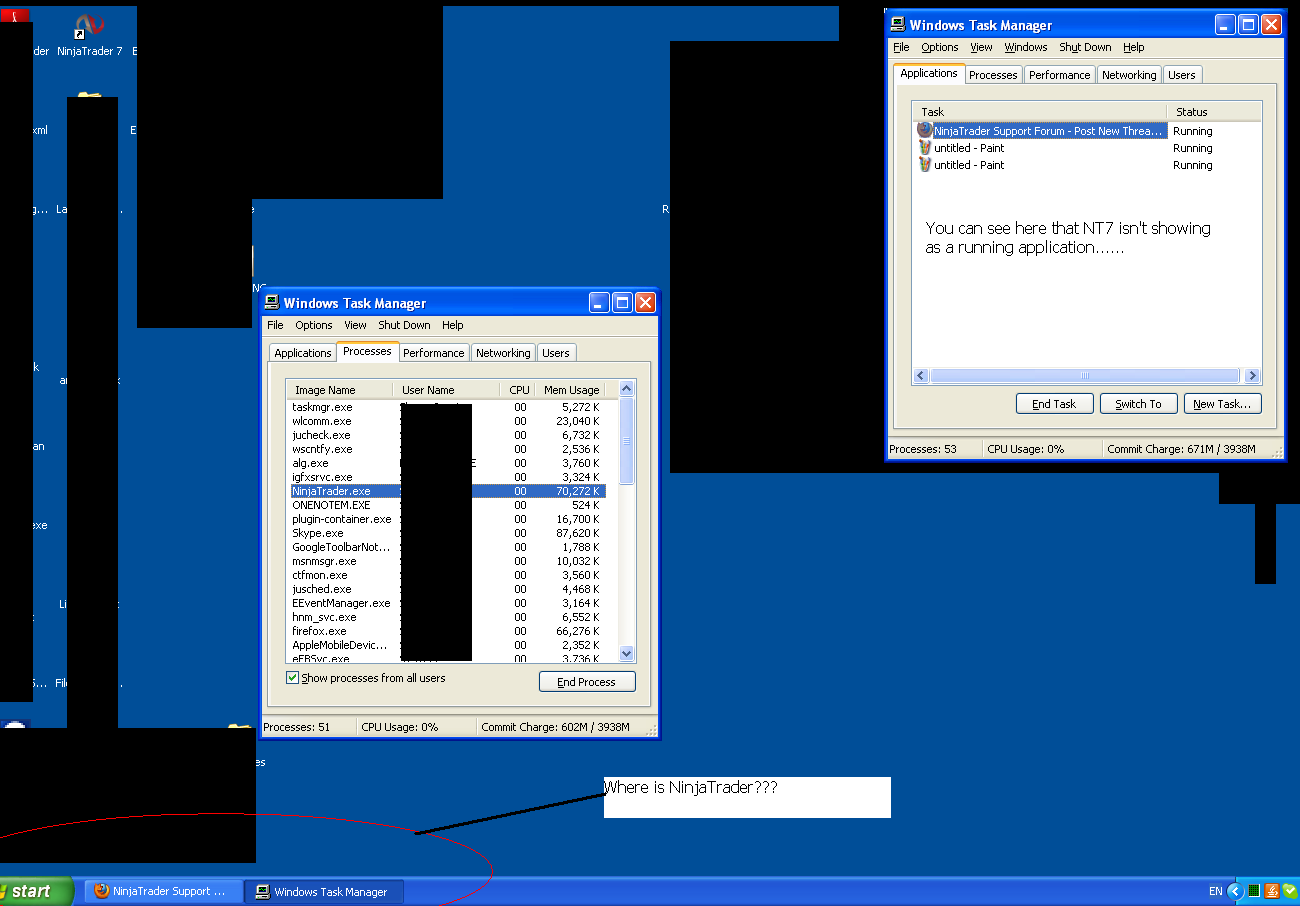
Task: Open Options menu in the Processes-view Task Manager
Action: [x=313, y=325]
